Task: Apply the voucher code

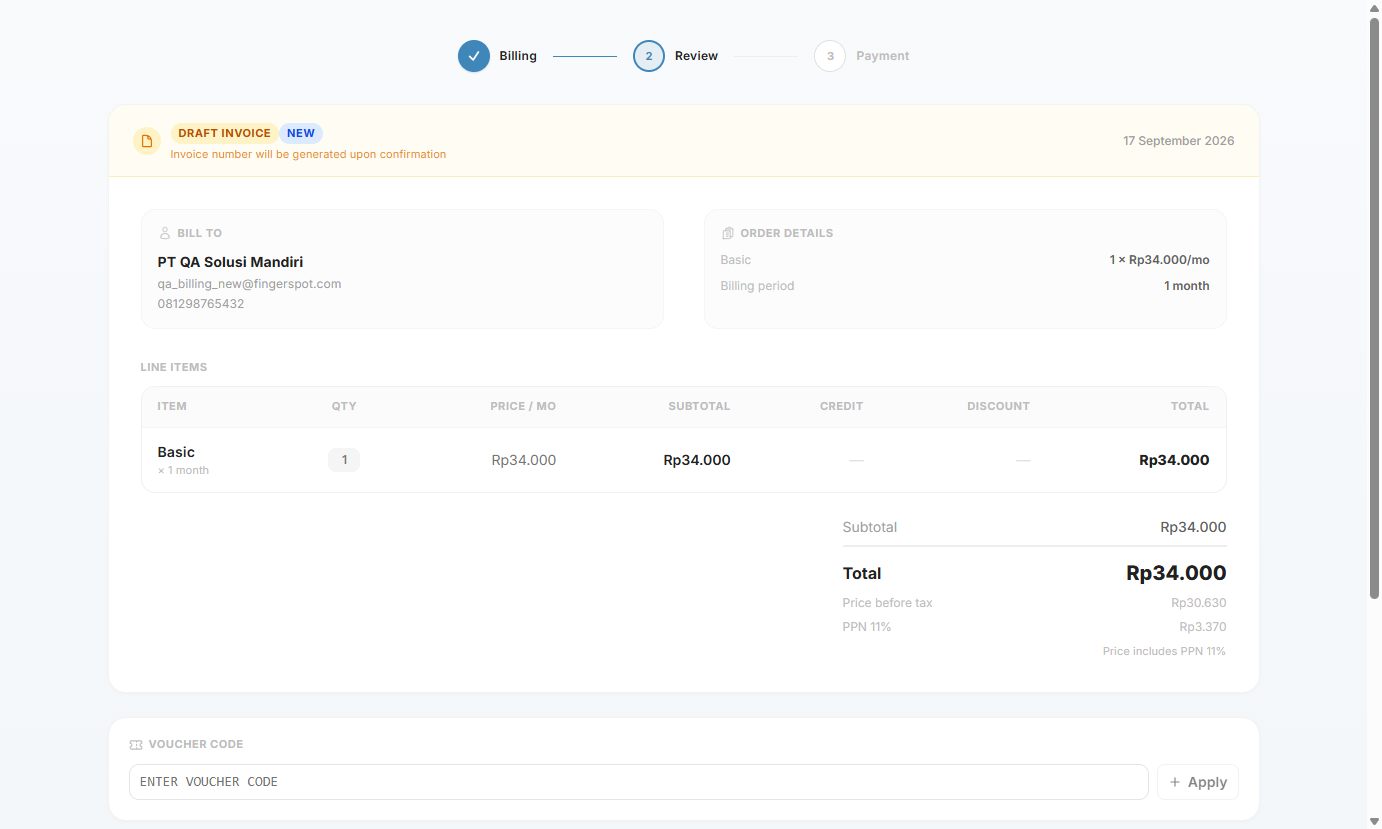Action: click(1198, 782)
